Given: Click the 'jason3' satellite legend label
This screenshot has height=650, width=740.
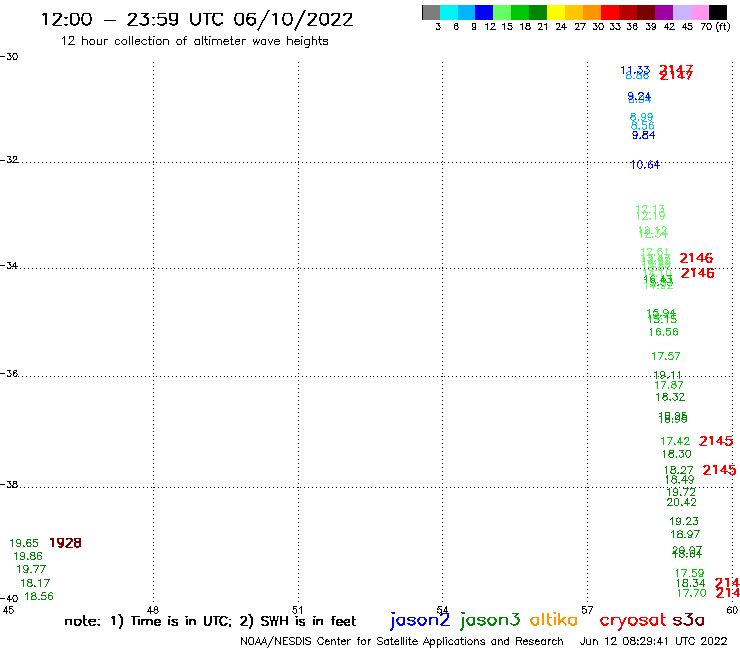Looking at the screenshot, I should coord(490,620).
